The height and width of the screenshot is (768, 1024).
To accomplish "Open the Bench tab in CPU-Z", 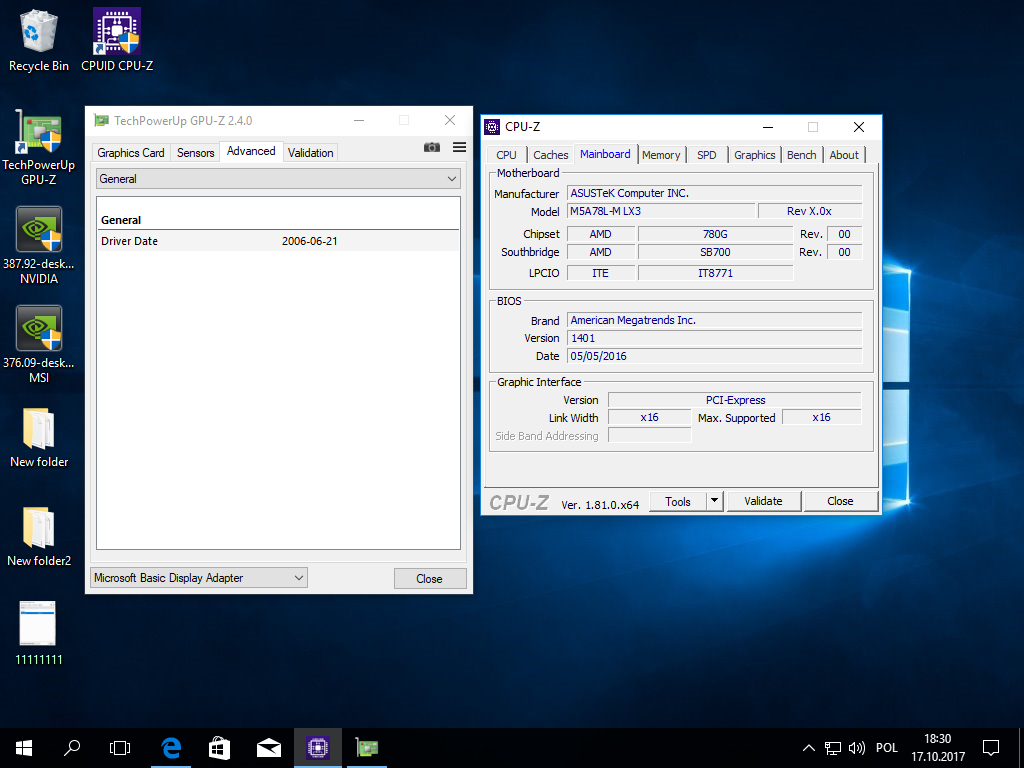I will [801, 155].
